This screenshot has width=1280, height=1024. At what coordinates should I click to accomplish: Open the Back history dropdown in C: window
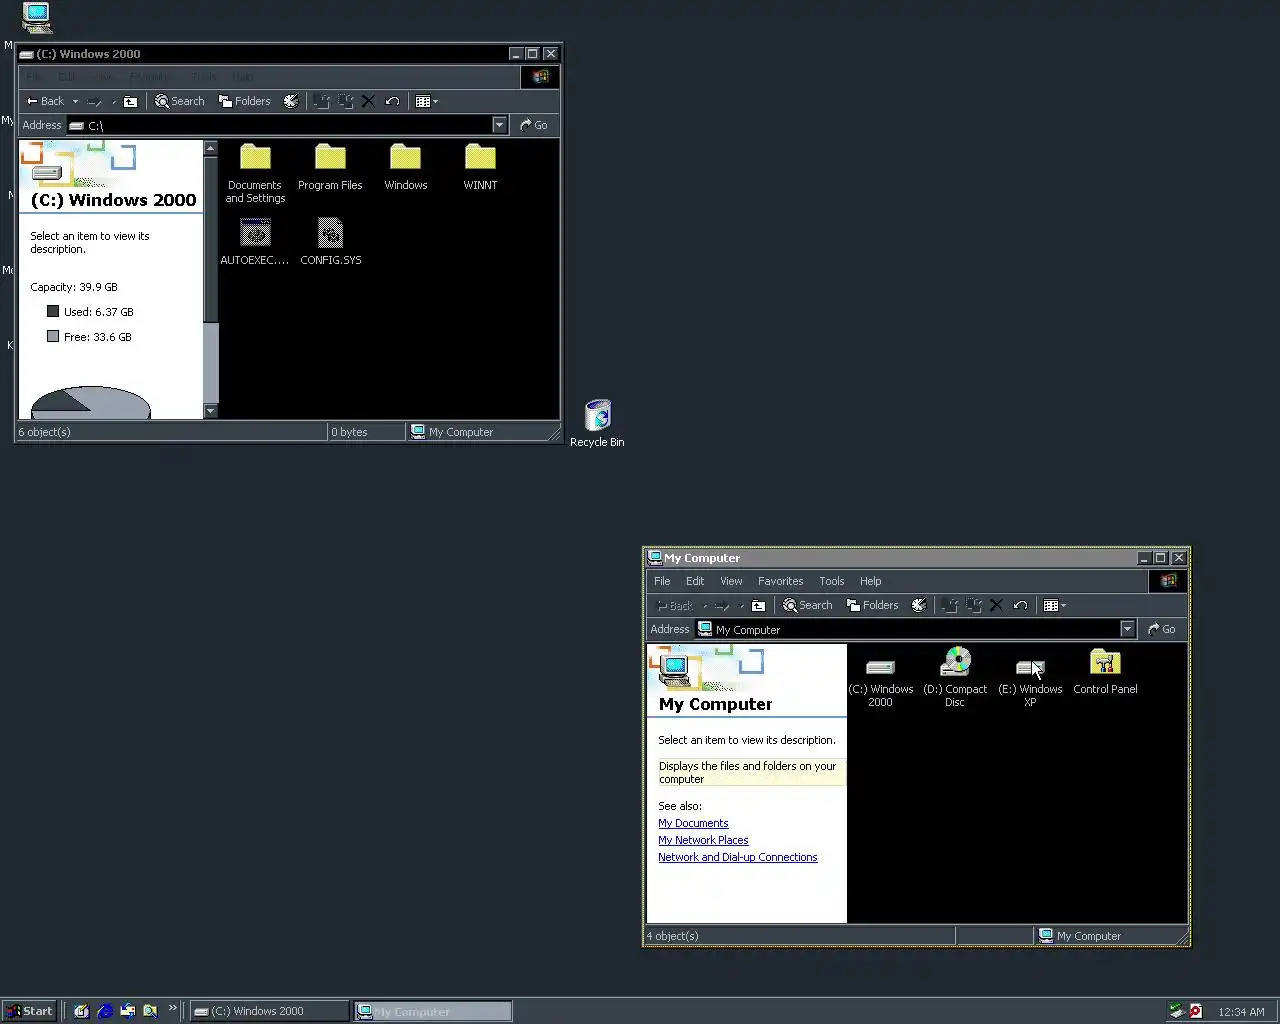coord(75,101)
